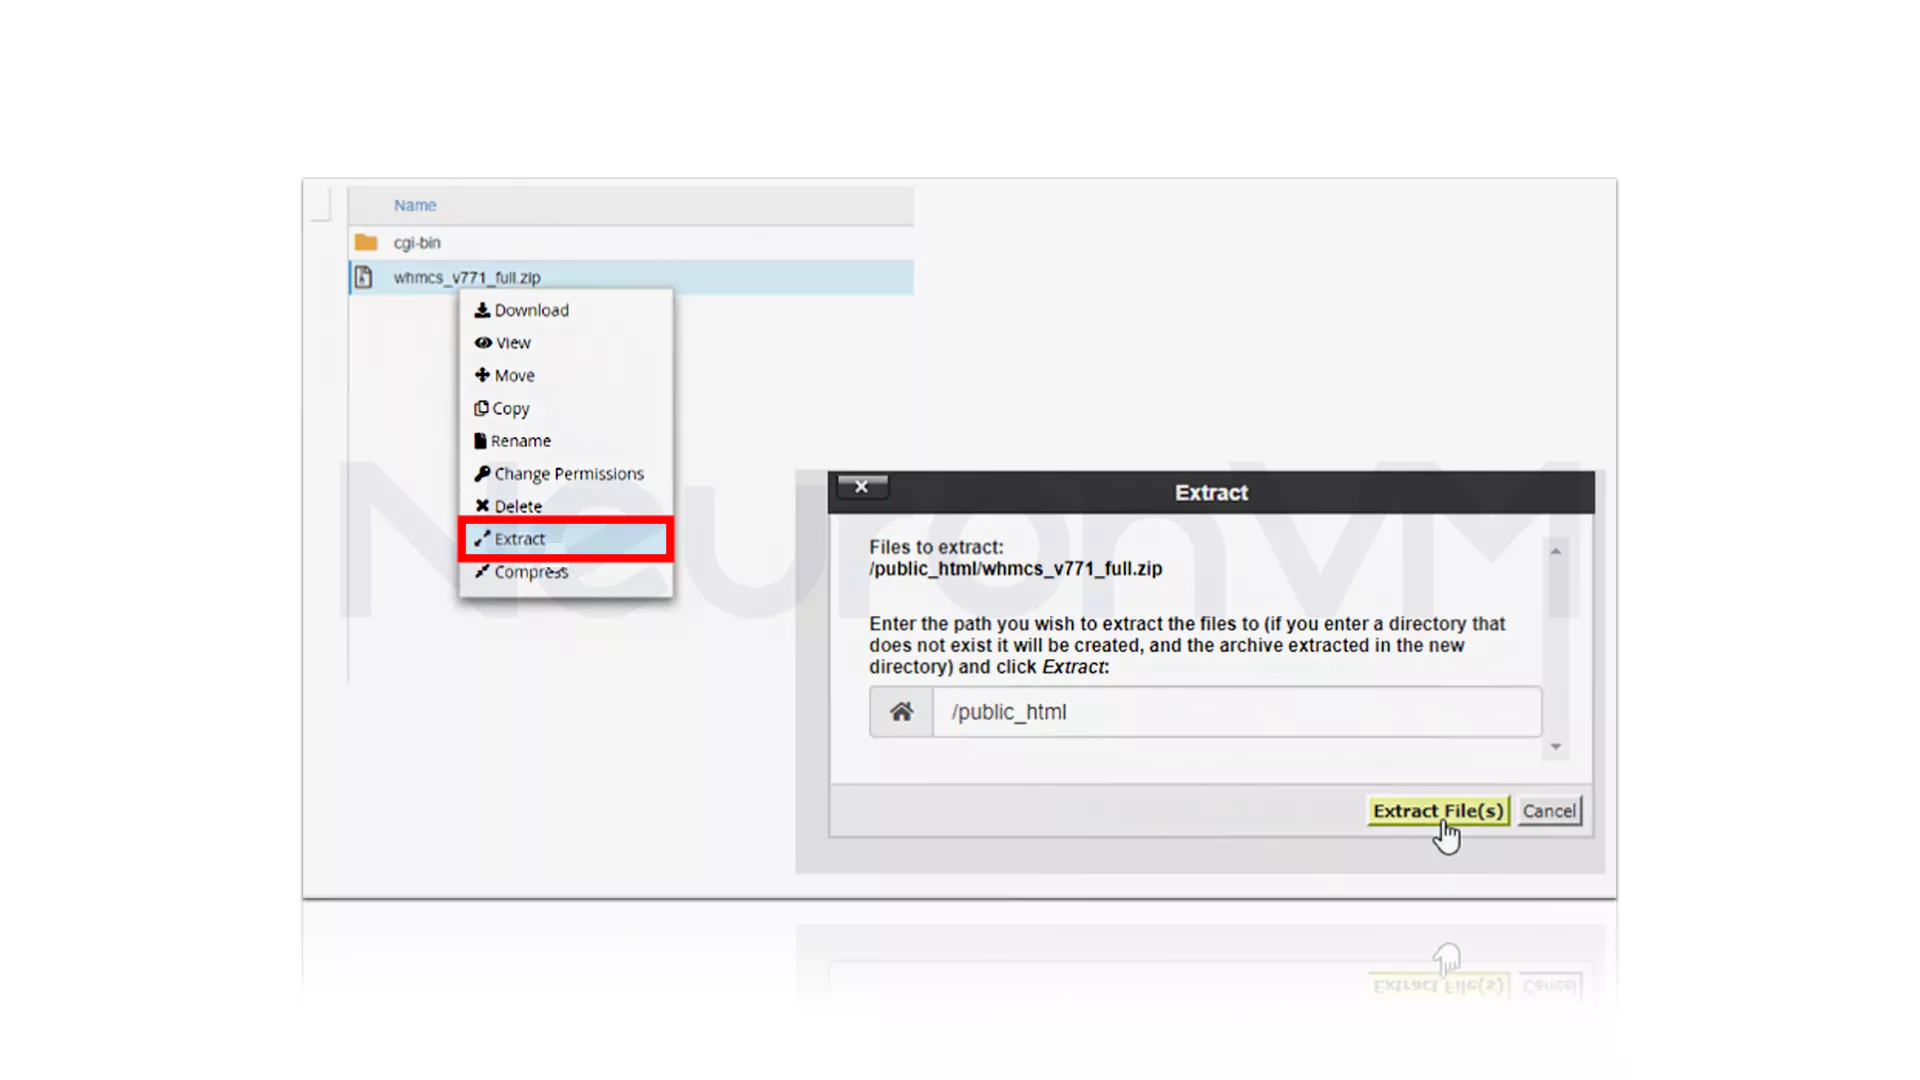
Task: Click the zip file icon for whmcs_v771_full.zip
Action: (364, 277)
